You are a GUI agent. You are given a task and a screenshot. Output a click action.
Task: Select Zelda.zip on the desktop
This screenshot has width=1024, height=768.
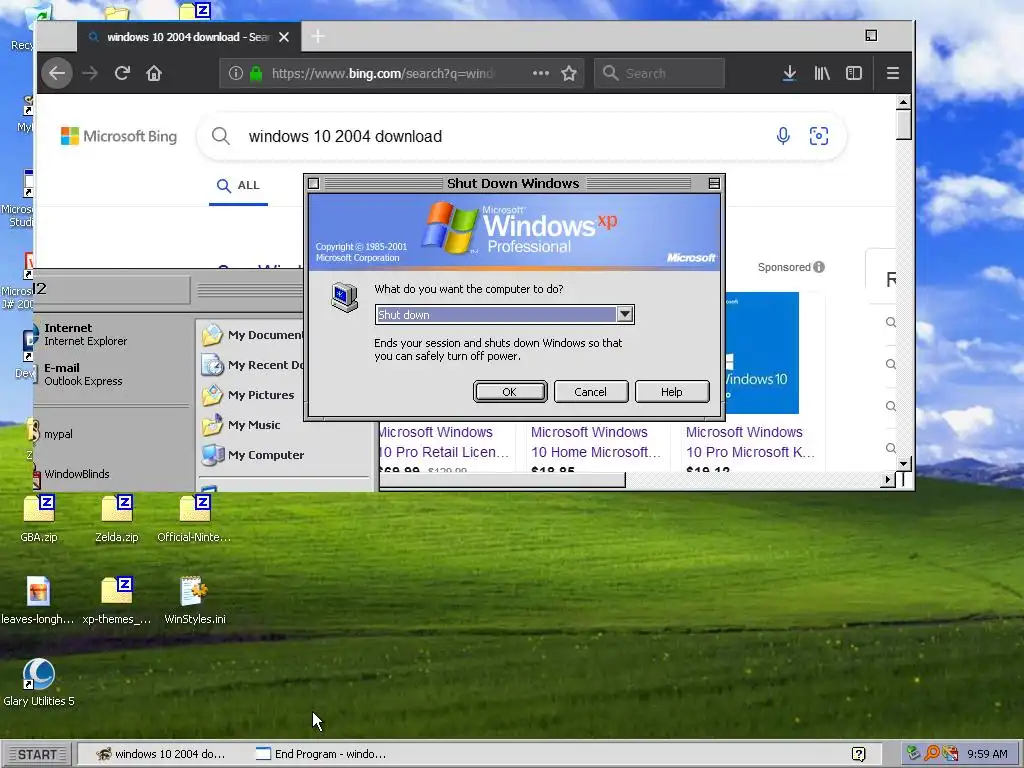coord(117,520)
